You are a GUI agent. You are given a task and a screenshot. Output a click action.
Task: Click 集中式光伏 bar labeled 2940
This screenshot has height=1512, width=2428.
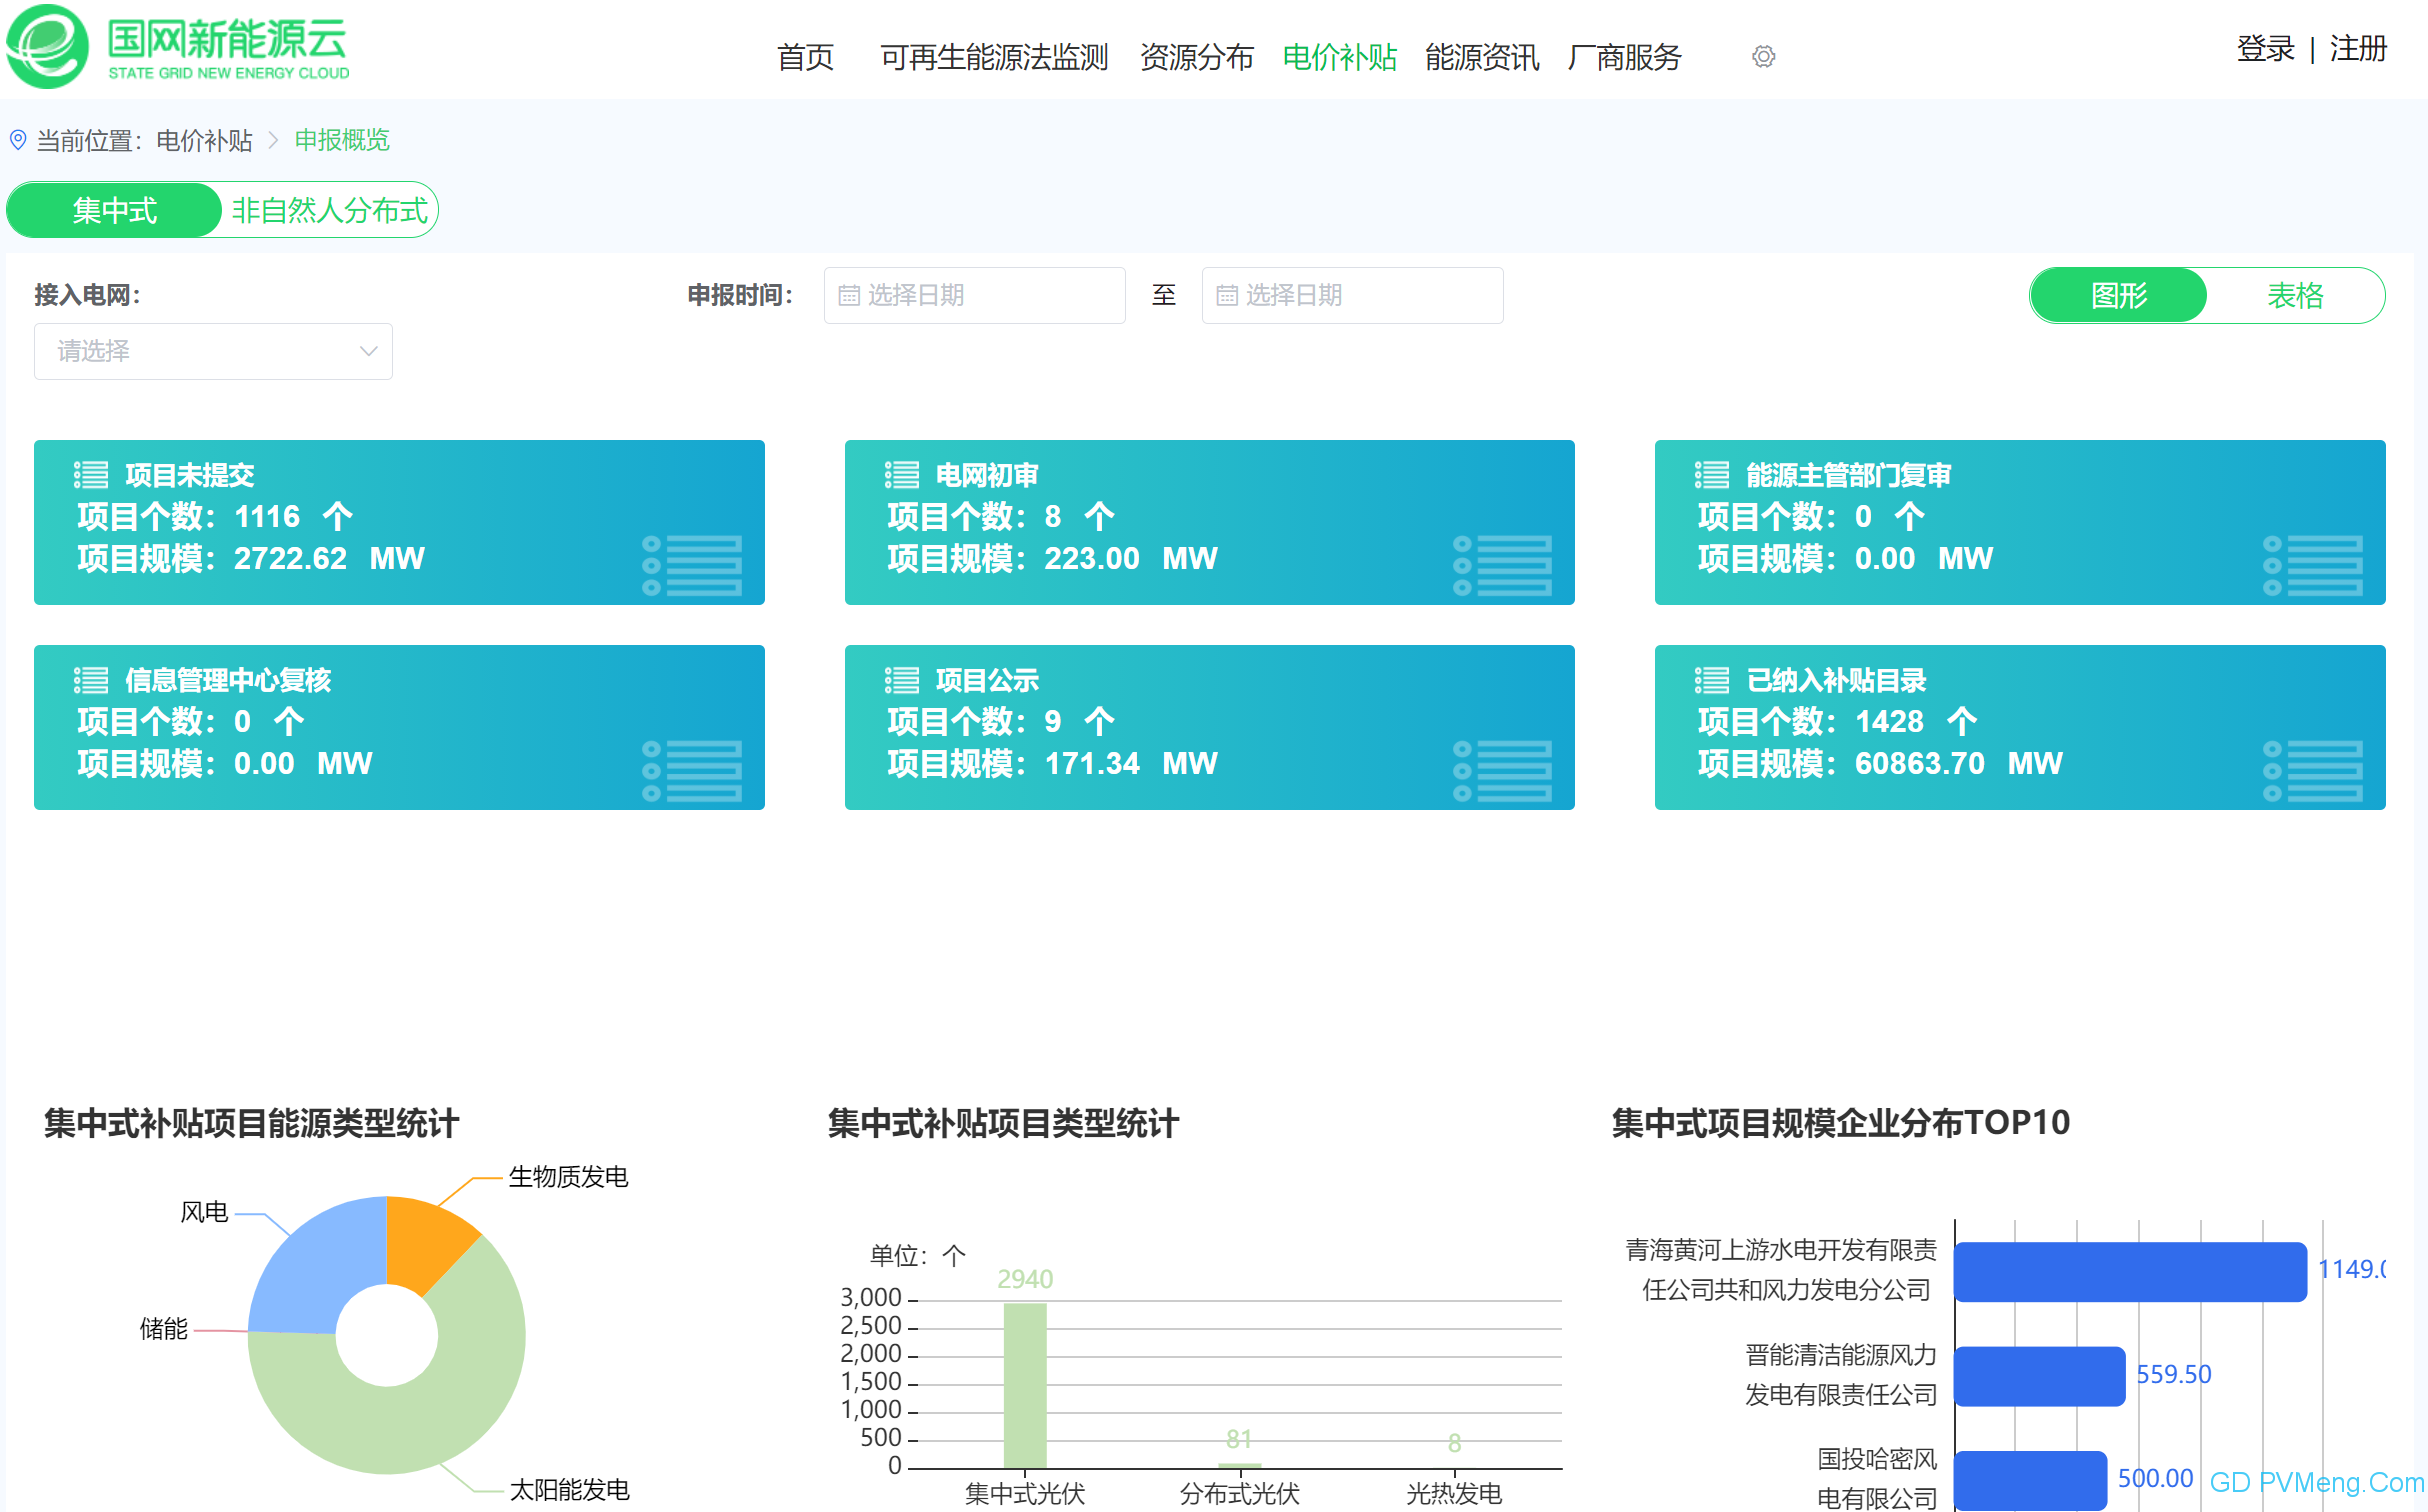[x=1025, y=1386]
